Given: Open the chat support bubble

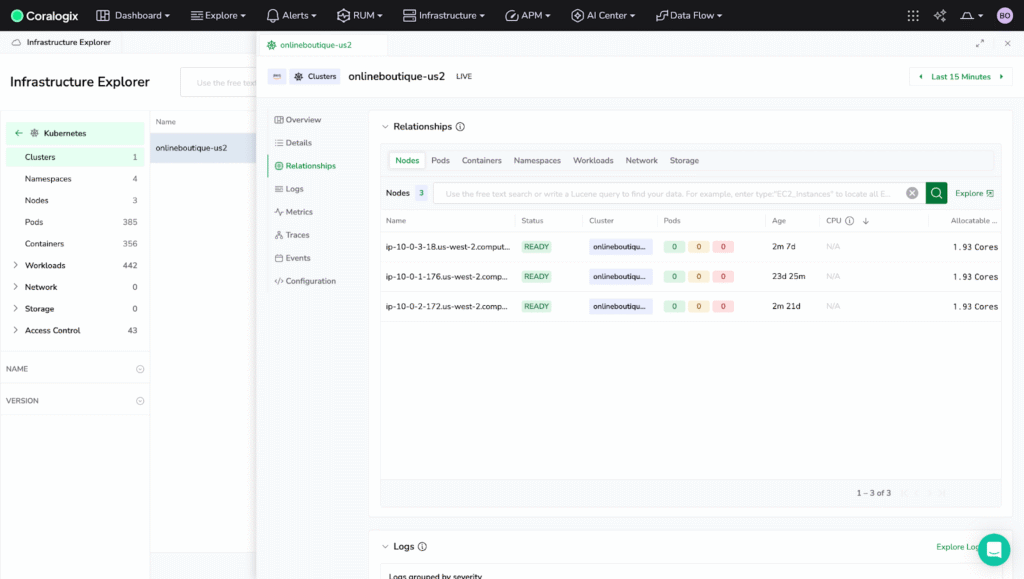Looking at the screenshot, I should 993,550.
